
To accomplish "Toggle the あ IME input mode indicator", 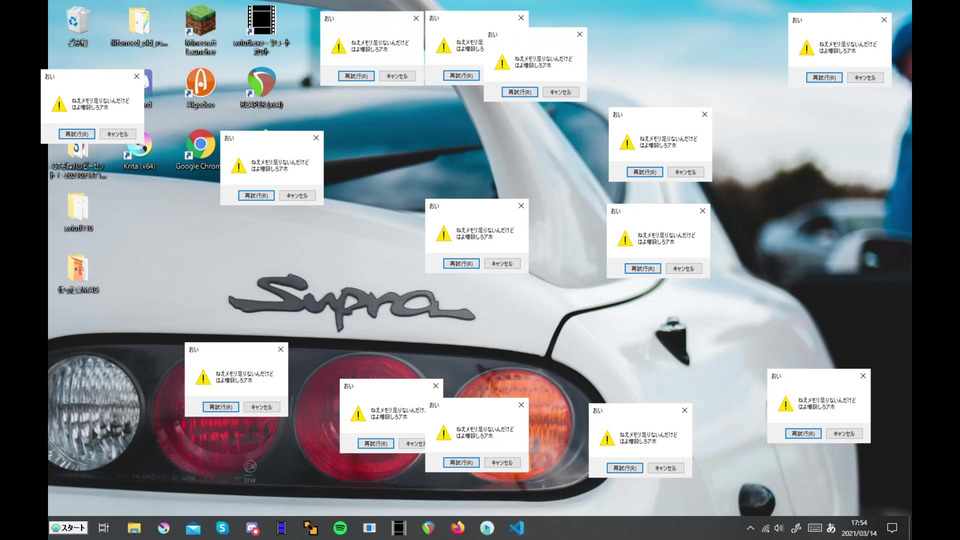I will [831, 528].
